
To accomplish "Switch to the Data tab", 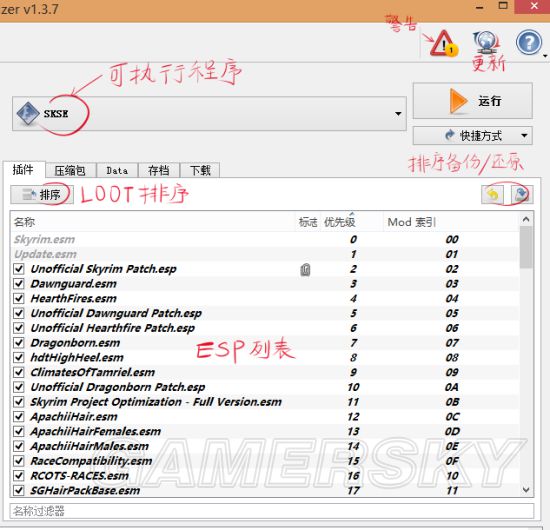I will (x=117, y=170).
